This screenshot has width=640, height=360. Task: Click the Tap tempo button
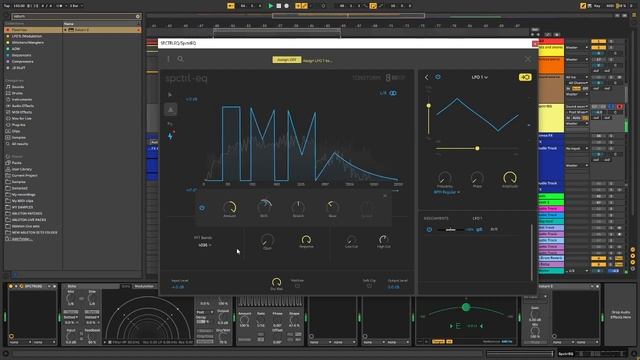point(7,6)
